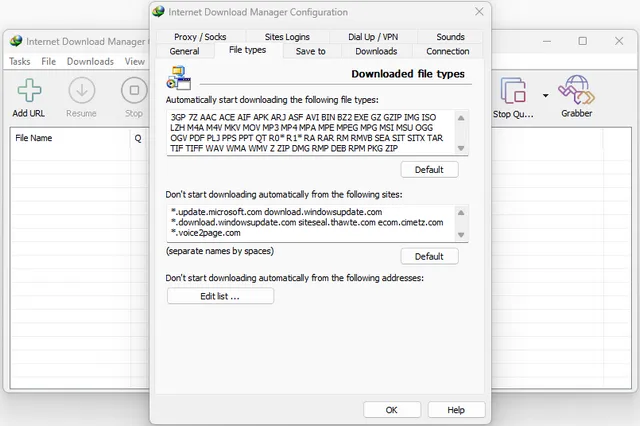Switch to the General tab
640x426 pixels.
(x=184, y=51)
